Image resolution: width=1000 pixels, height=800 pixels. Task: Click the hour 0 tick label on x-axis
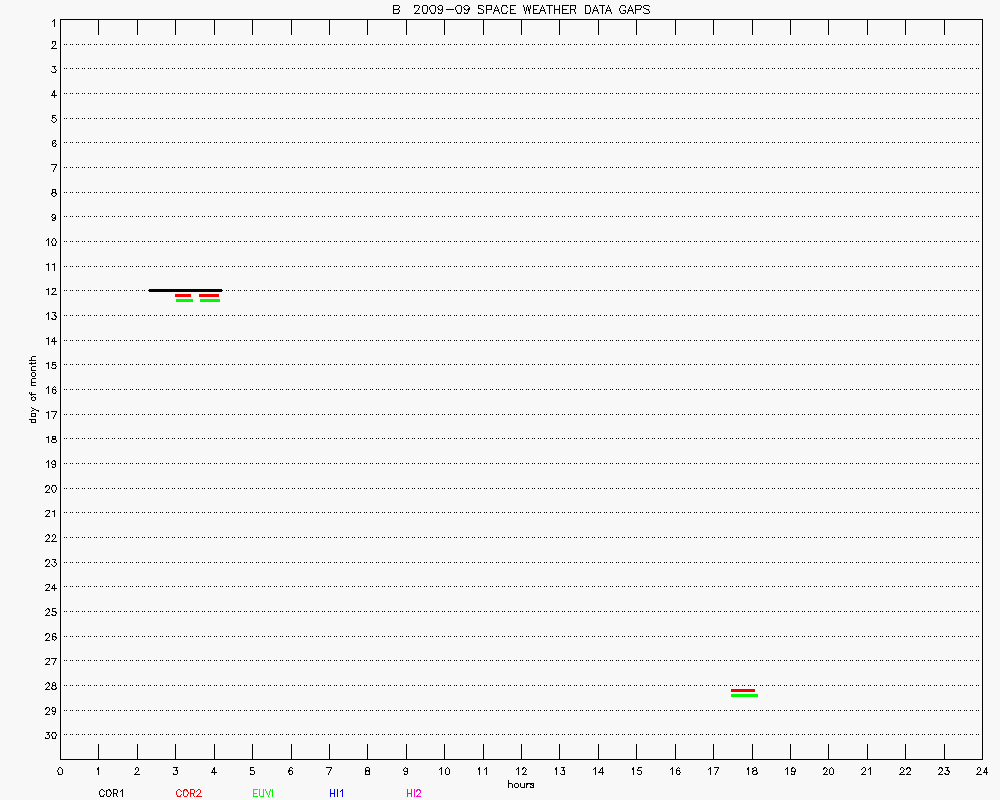coord(60,771)
